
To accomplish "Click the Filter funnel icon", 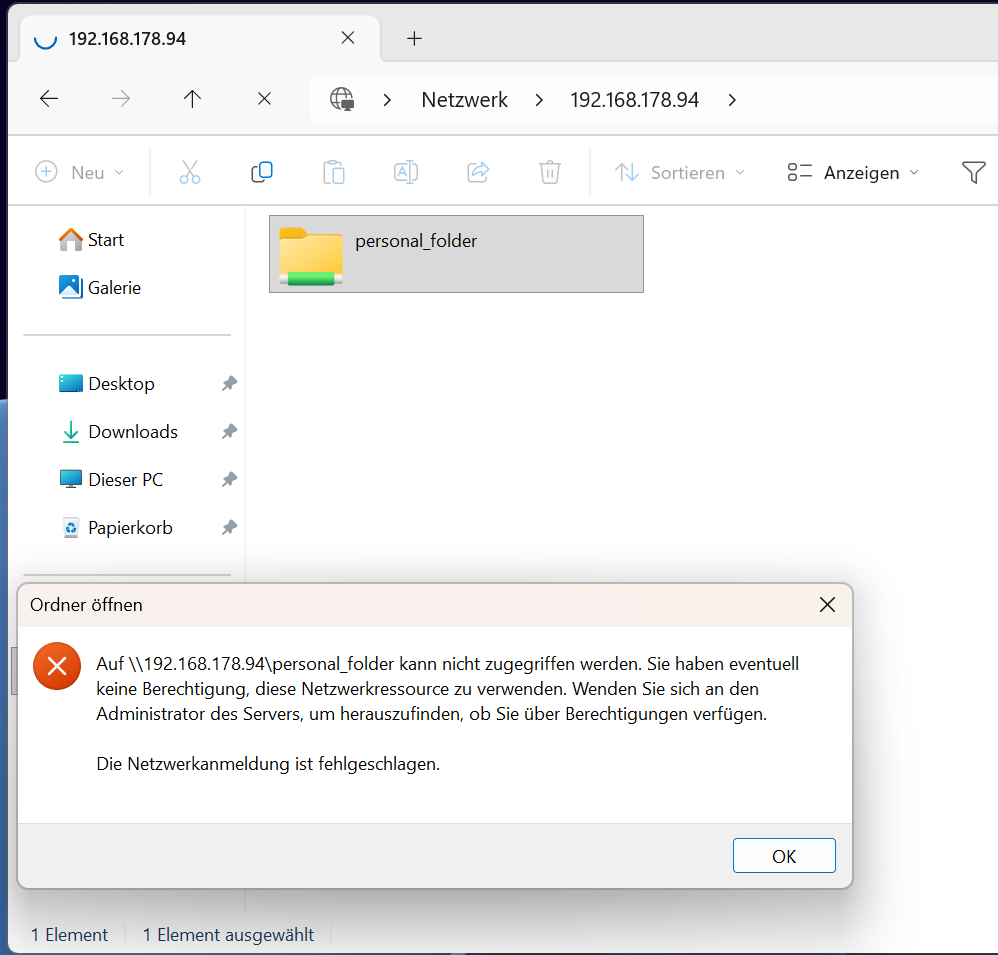I will pos(973,173).
